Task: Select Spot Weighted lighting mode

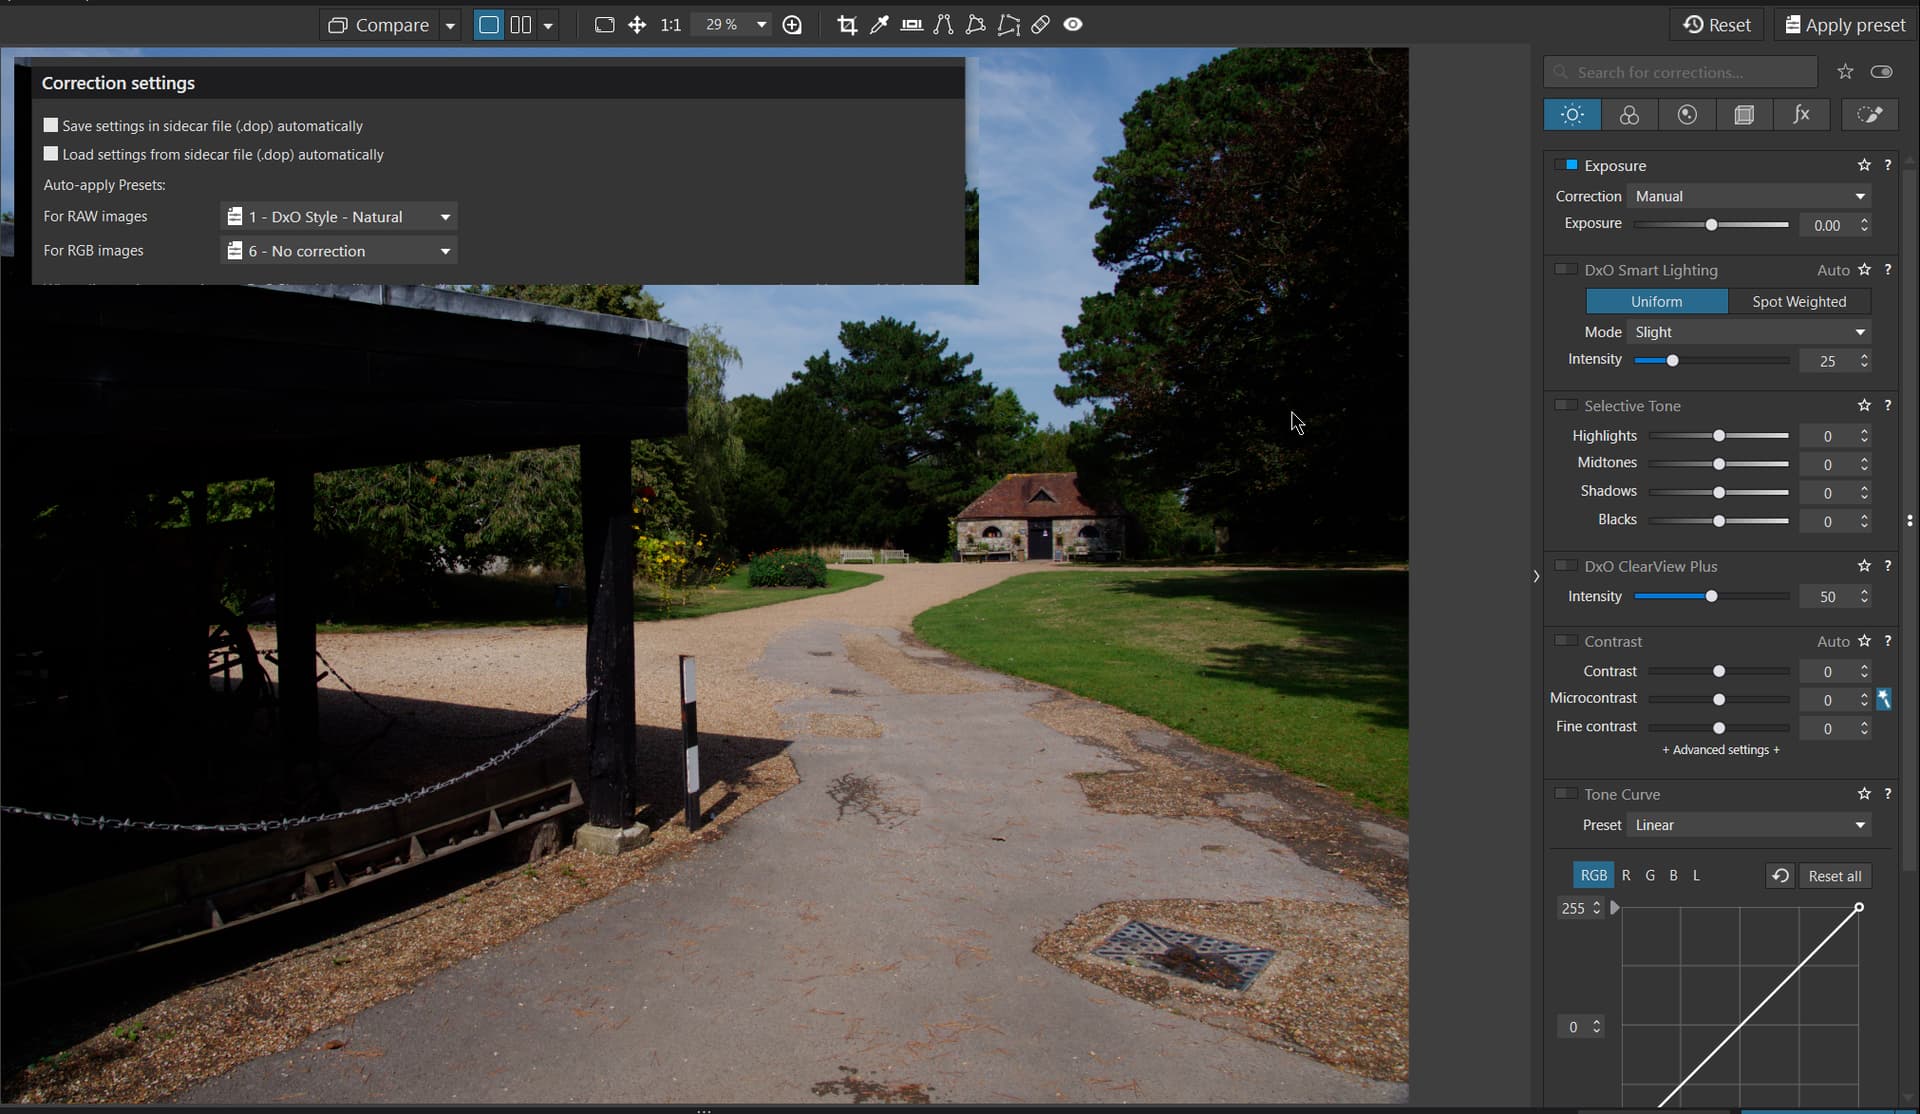Action: tap(1799, 302)
